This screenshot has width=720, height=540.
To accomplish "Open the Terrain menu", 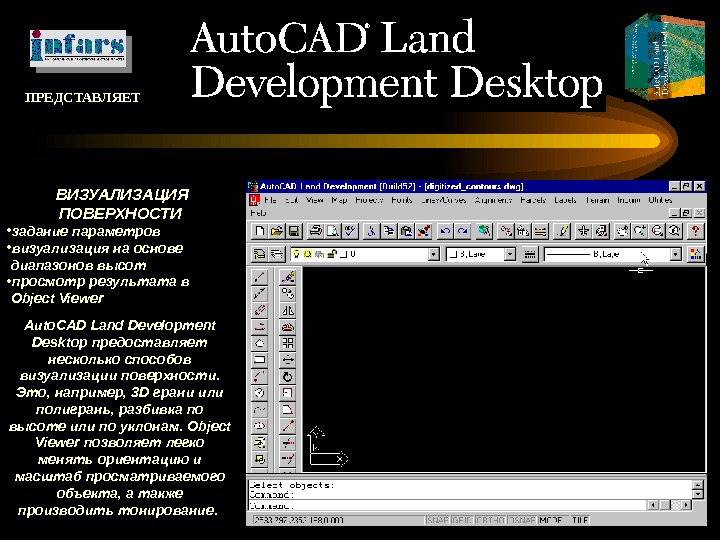I will [x=597, y=200].
